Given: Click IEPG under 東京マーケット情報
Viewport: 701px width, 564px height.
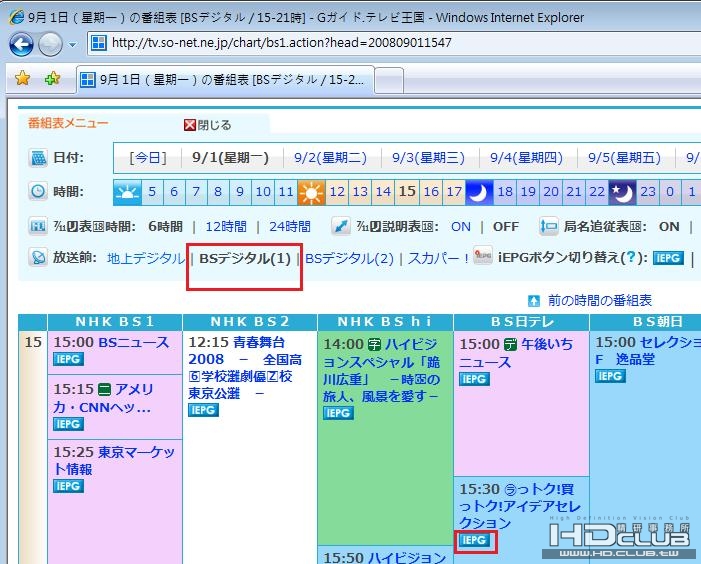Looking at the screenshot, I should pyautogui.click(x=68, y=486).
